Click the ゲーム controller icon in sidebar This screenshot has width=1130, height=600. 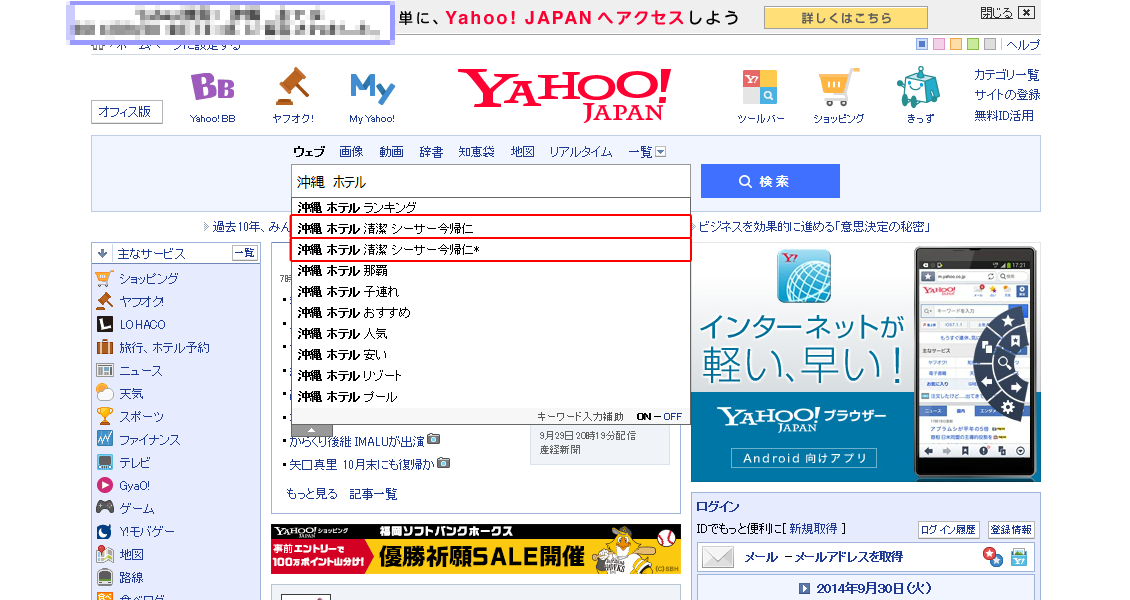click(x=104, y=507)
